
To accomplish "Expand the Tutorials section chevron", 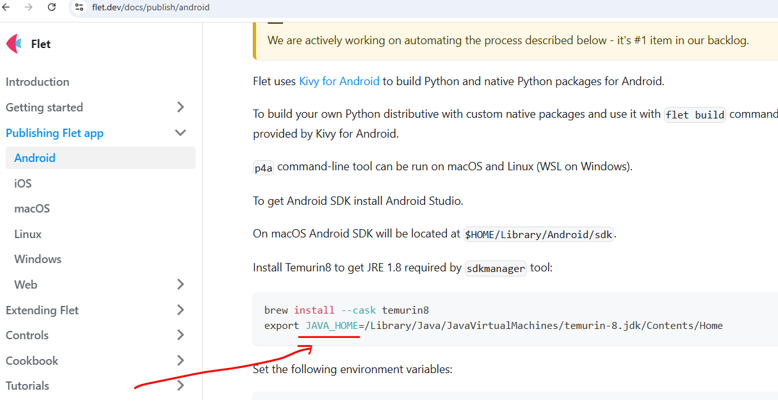I will (180, 386).
